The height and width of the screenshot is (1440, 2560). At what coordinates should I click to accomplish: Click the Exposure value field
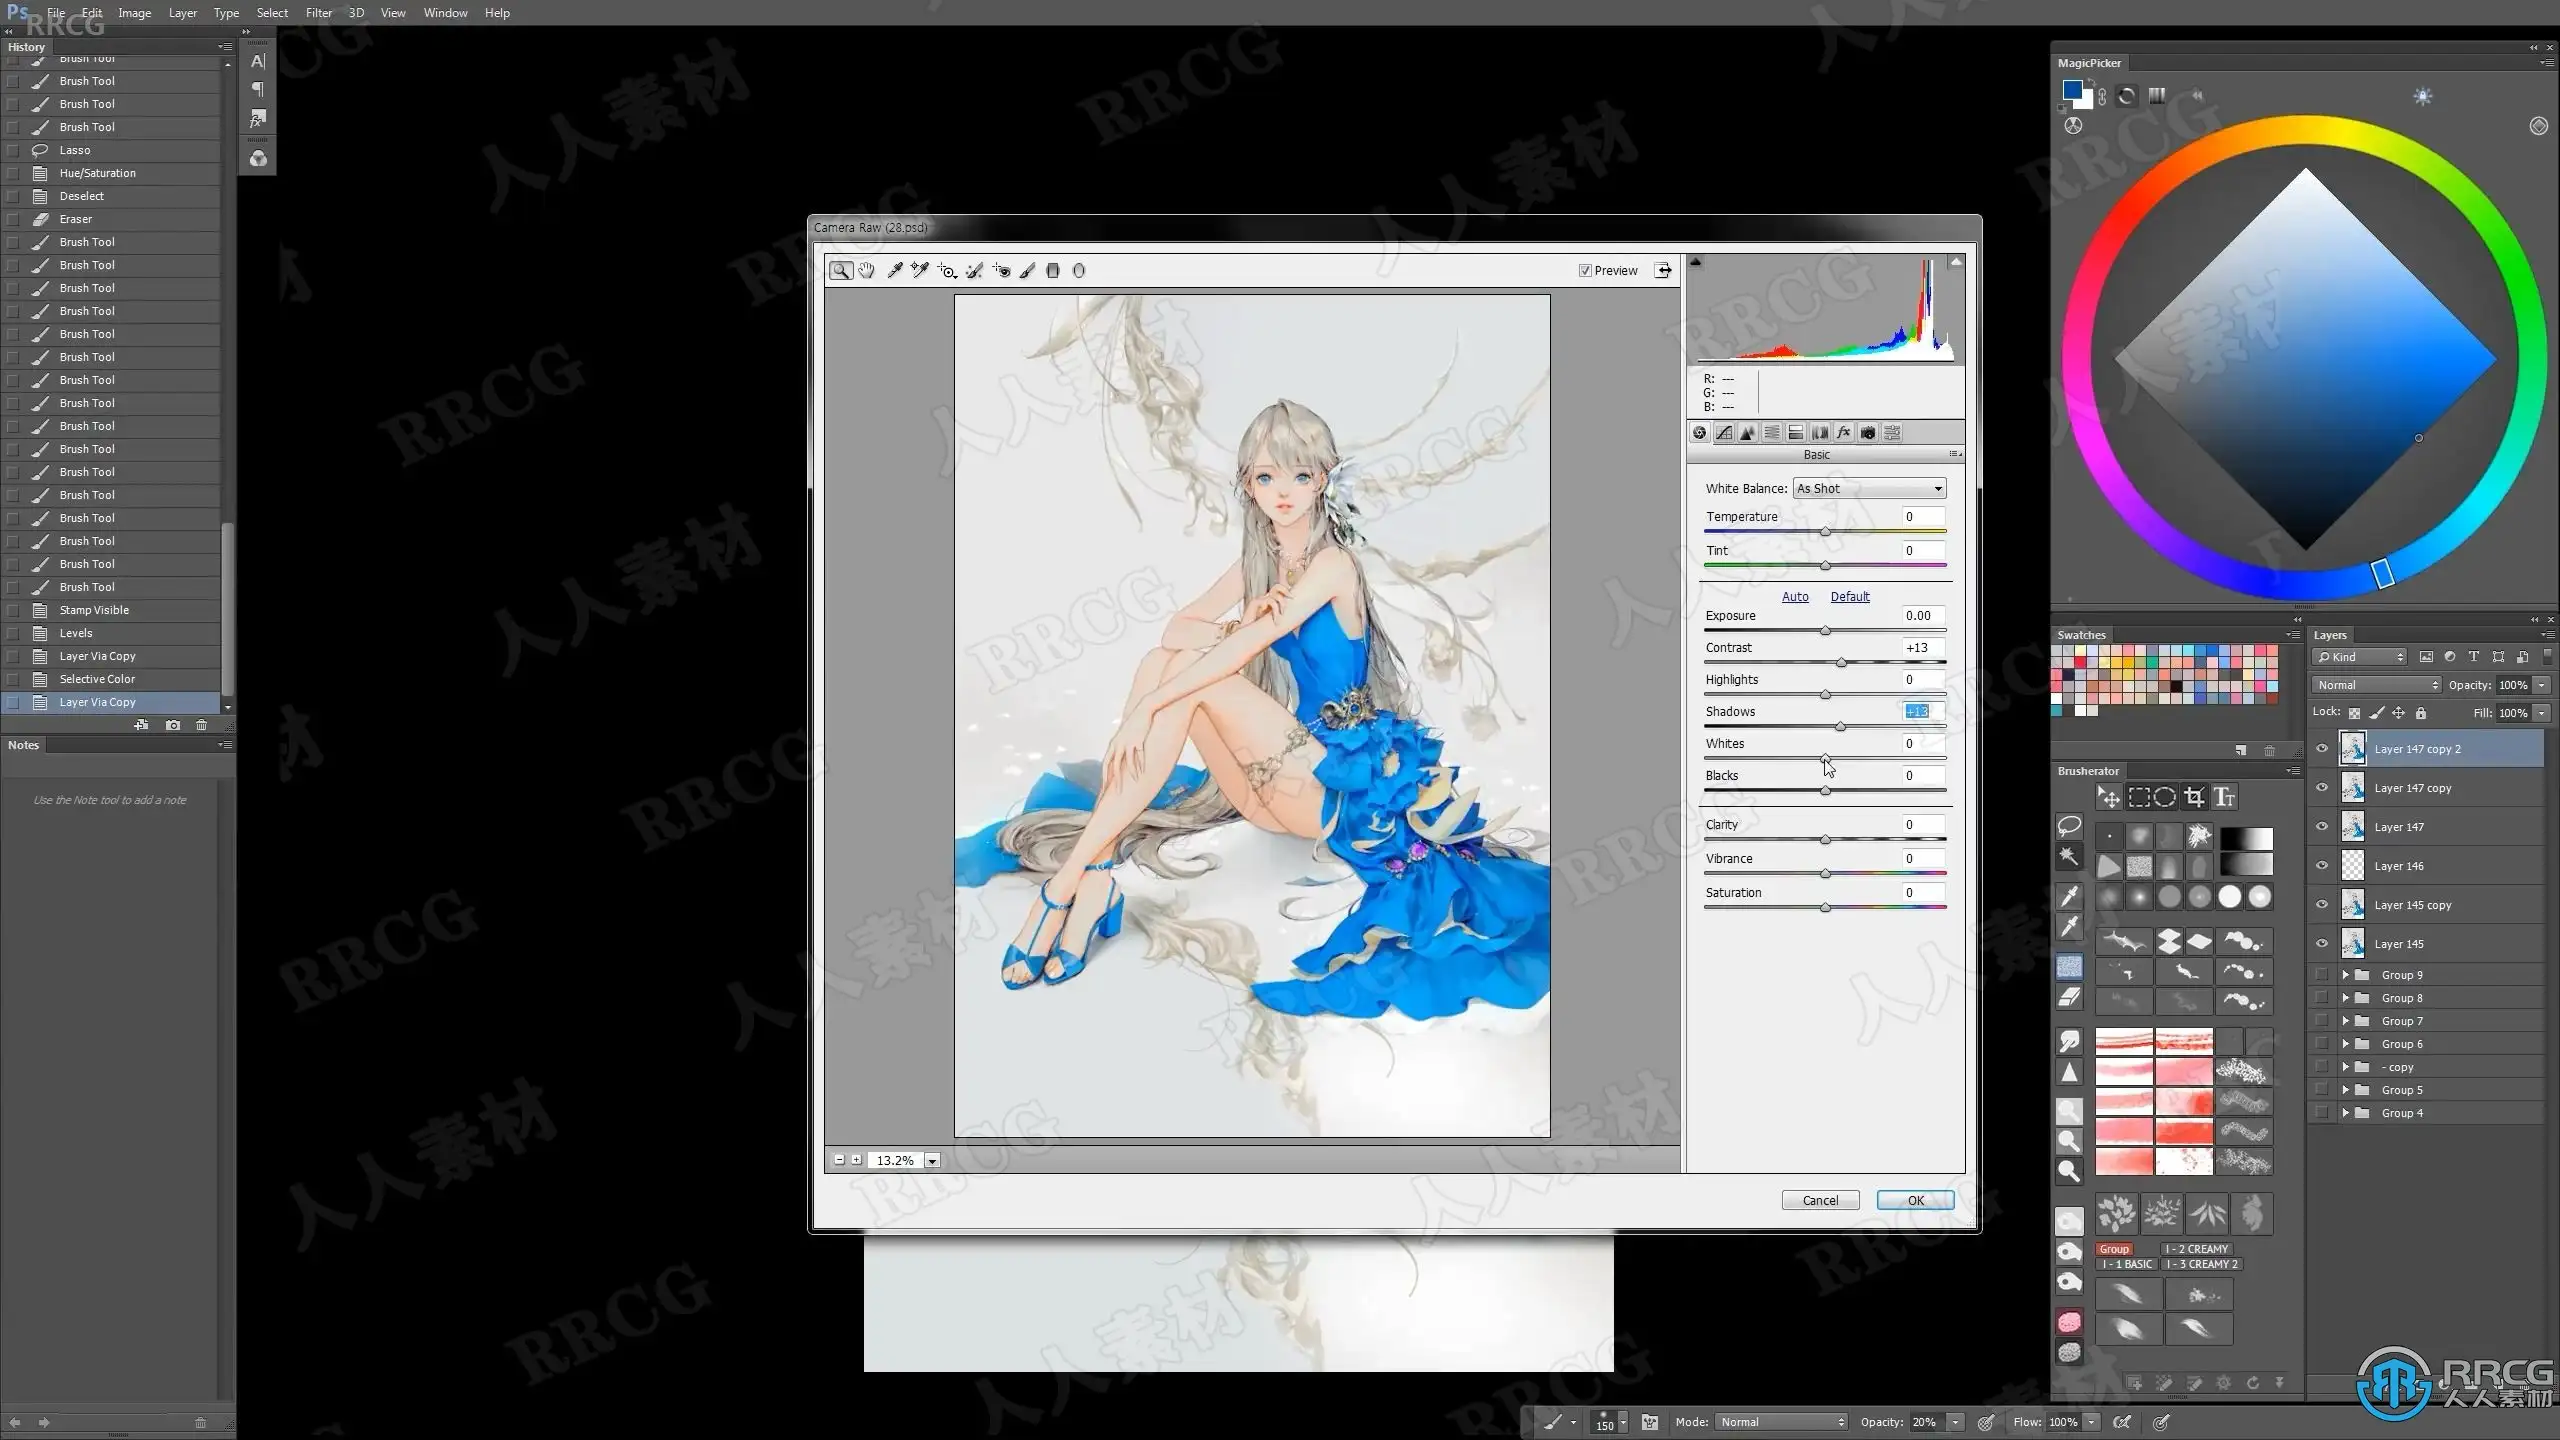click(1924, 616)
